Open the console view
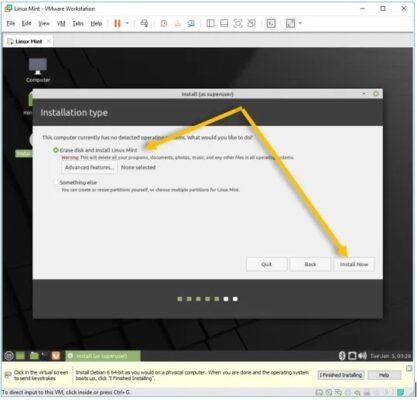This screenshot has height=400, width=417. (271, 23)
